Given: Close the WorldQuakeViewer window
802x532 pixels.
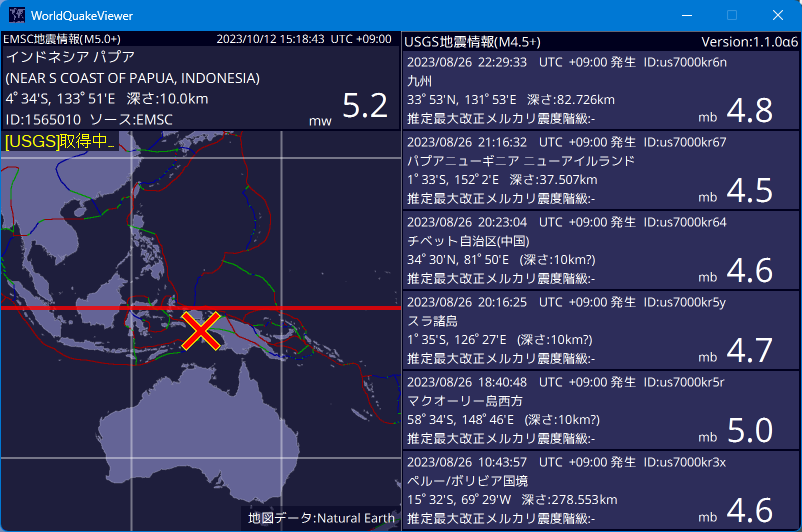Looking at the screenshot, I should 778,16.
